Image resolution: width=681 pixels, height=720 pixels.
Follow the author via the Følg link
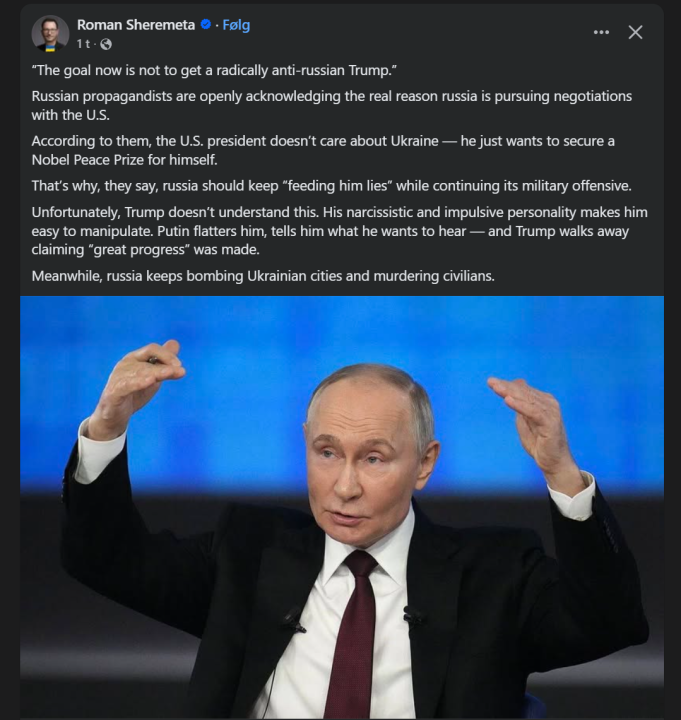(237, 26)
